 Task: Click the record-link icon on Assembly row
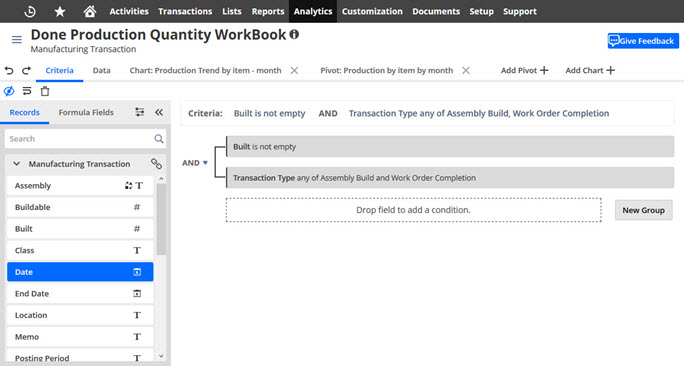128,185
